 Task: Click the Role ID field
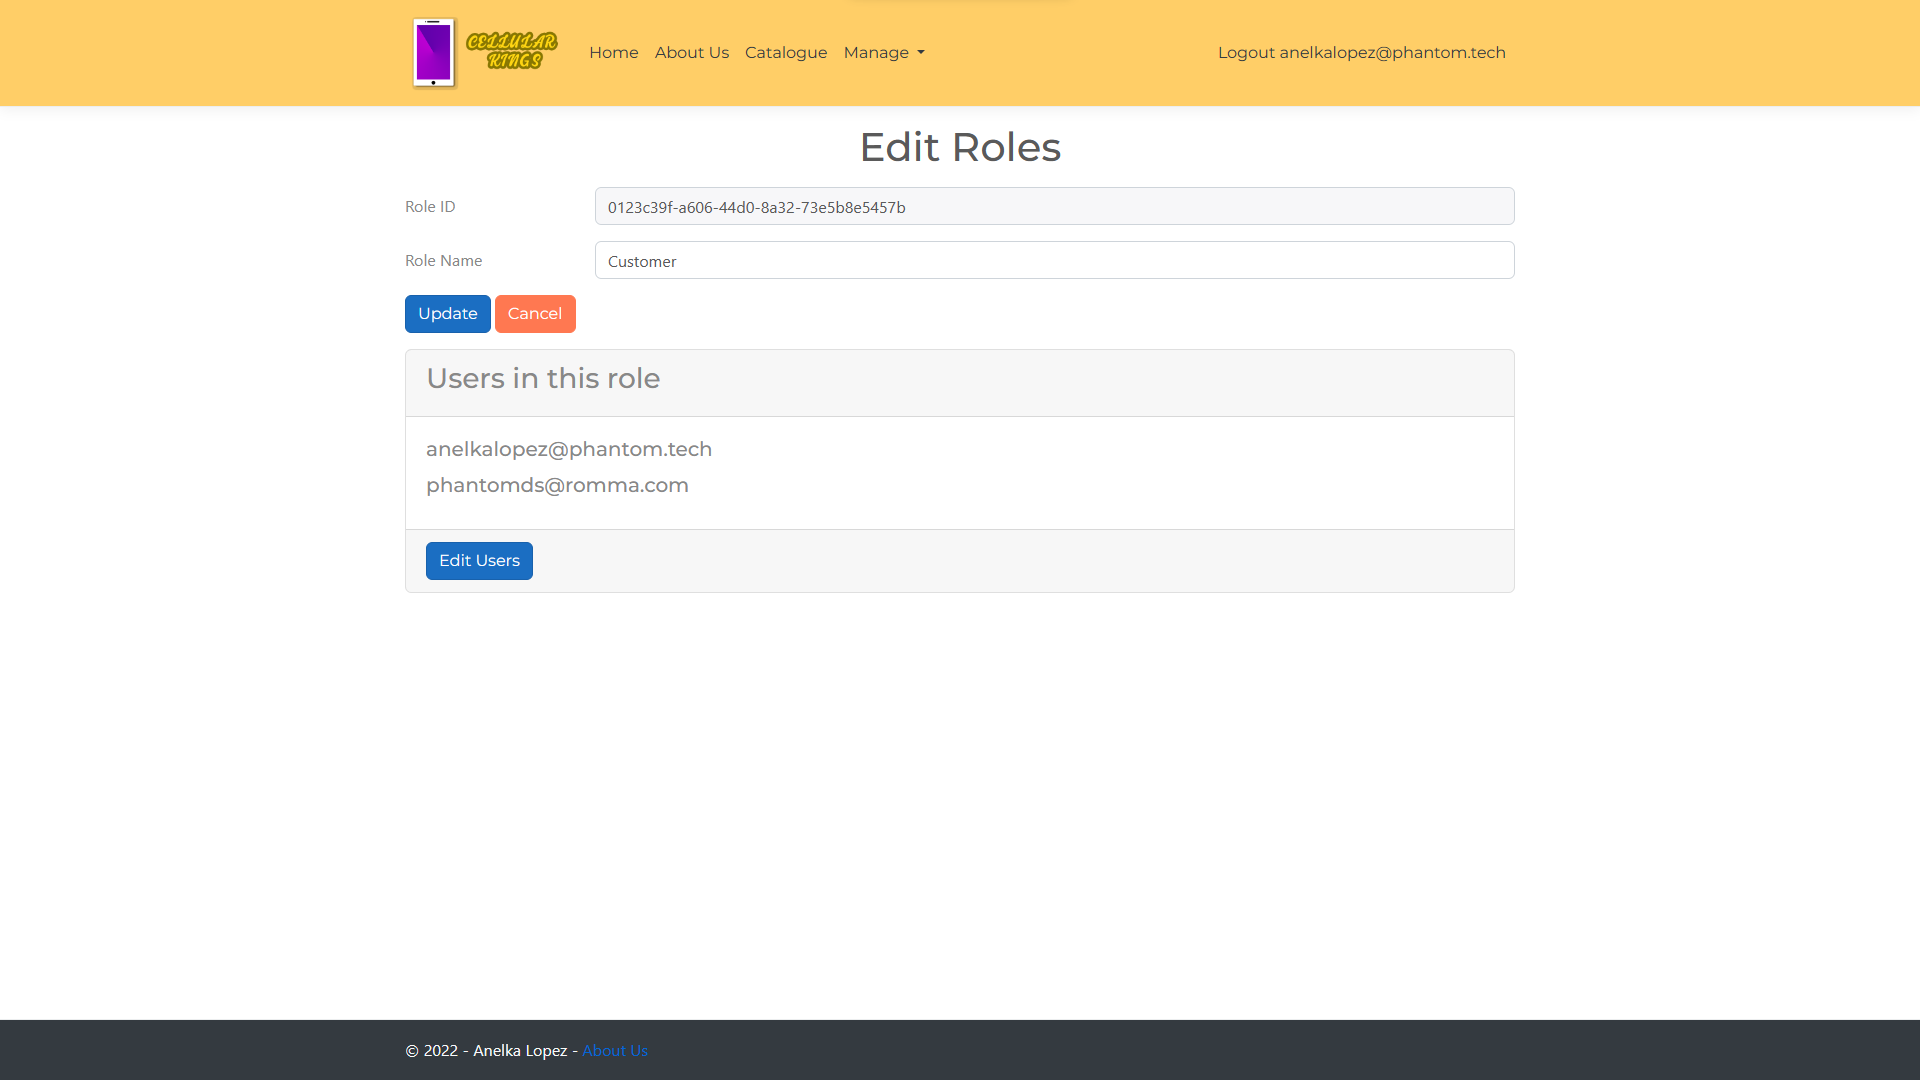pos(1054,206)
